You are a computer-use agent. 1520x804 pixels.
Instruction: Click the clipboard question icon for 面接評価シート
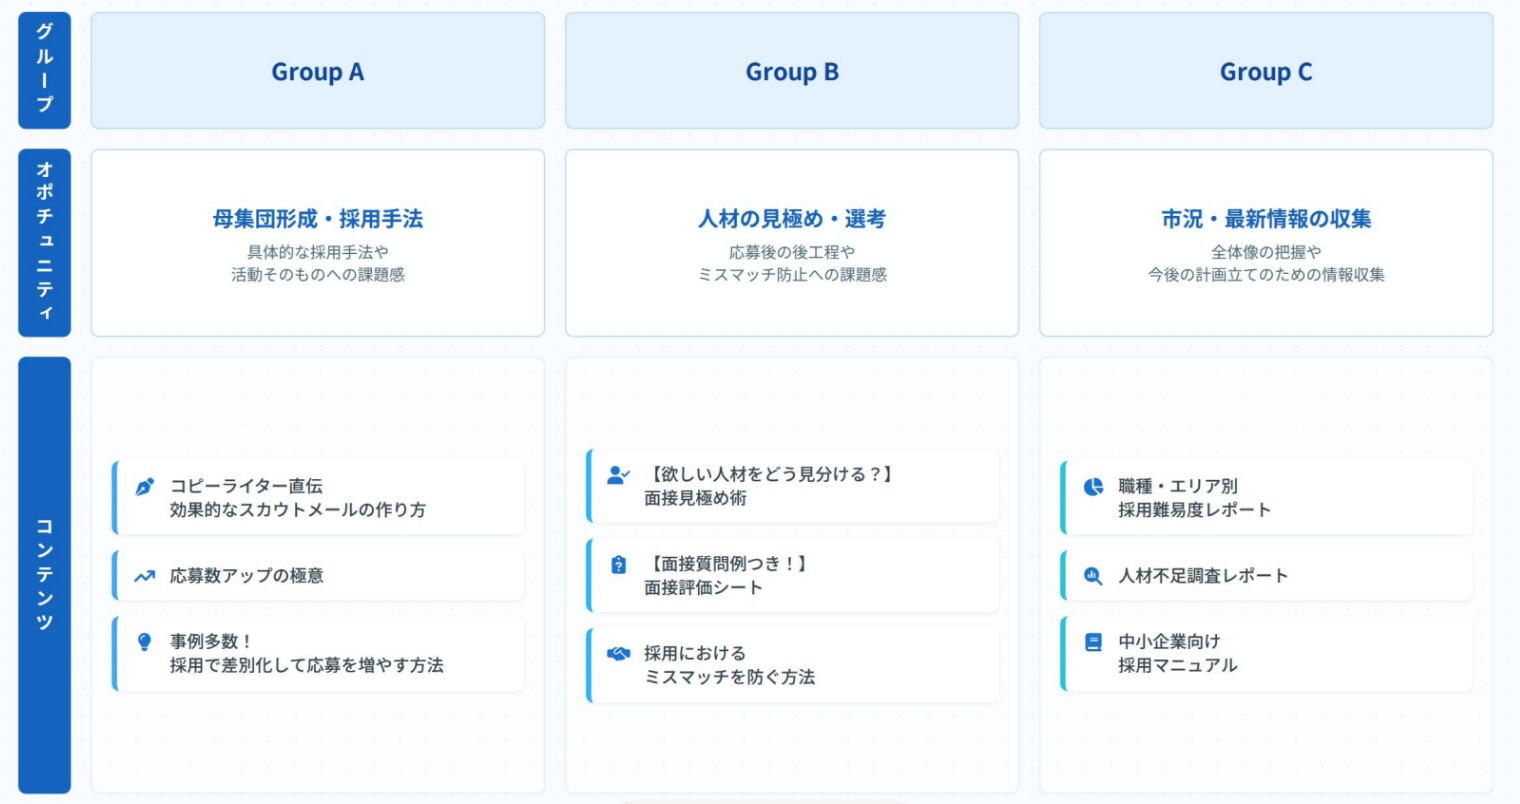point(619,565)
